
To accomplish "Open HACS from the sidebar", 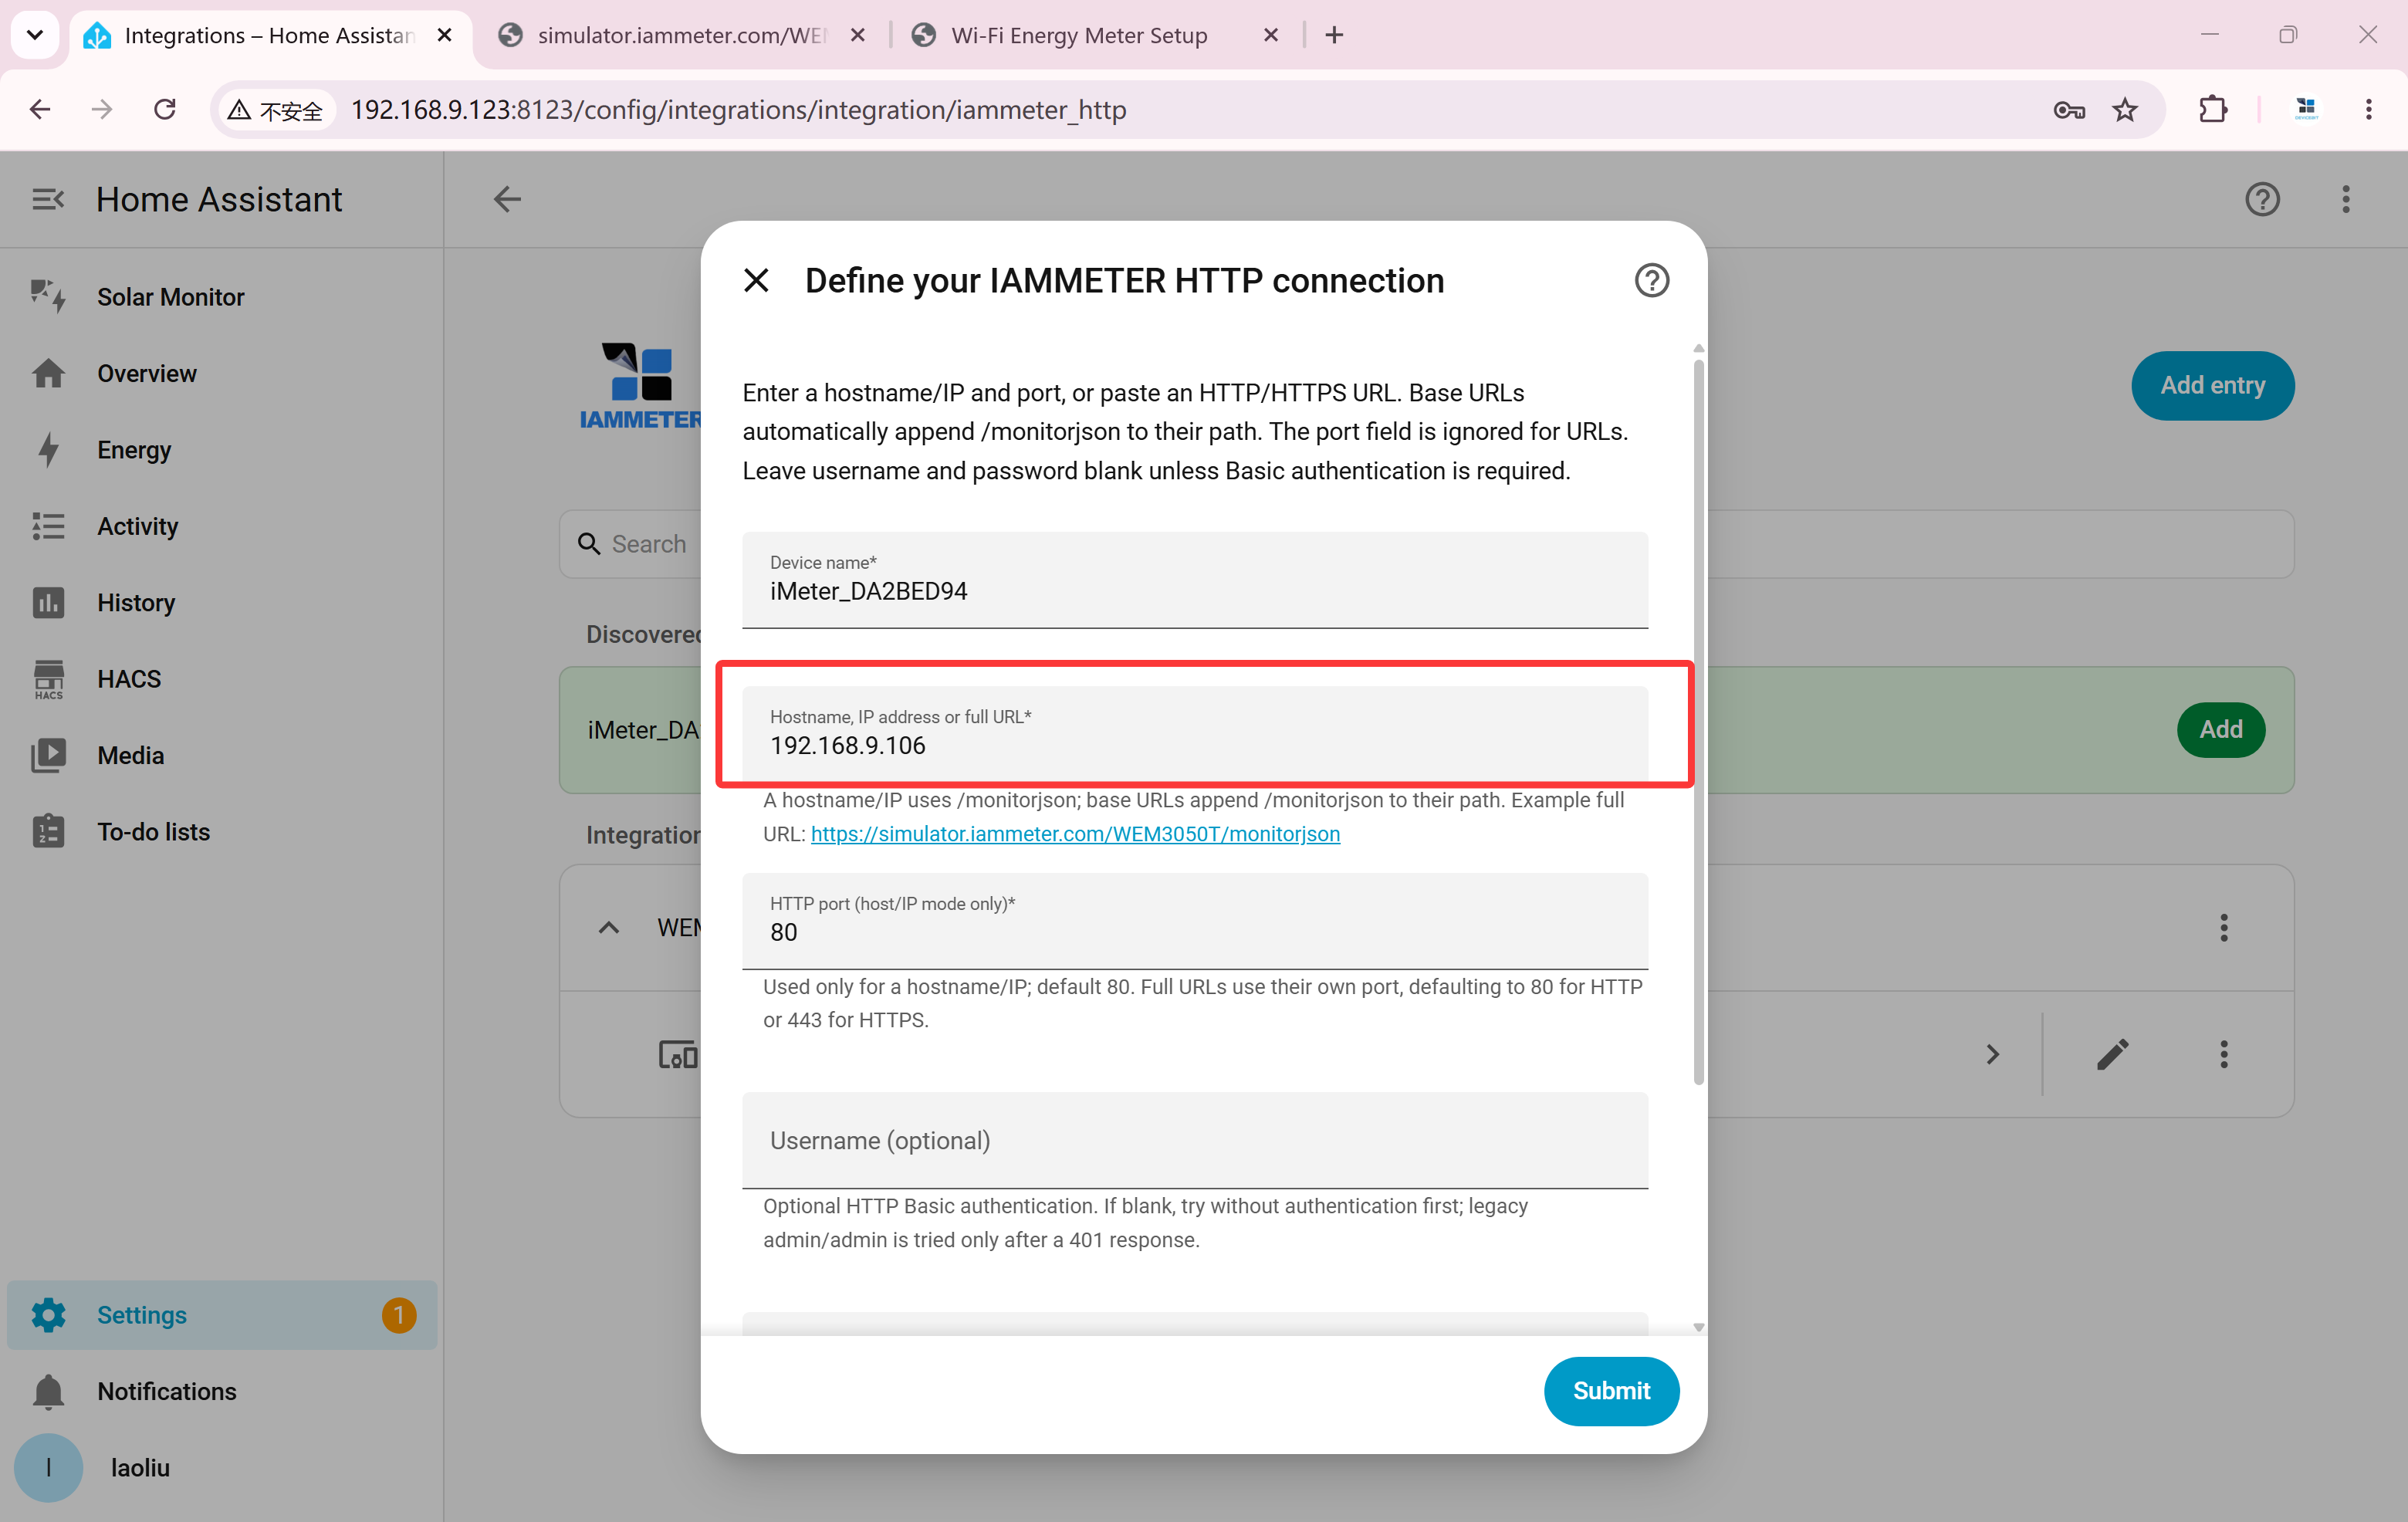I will 222,679.
